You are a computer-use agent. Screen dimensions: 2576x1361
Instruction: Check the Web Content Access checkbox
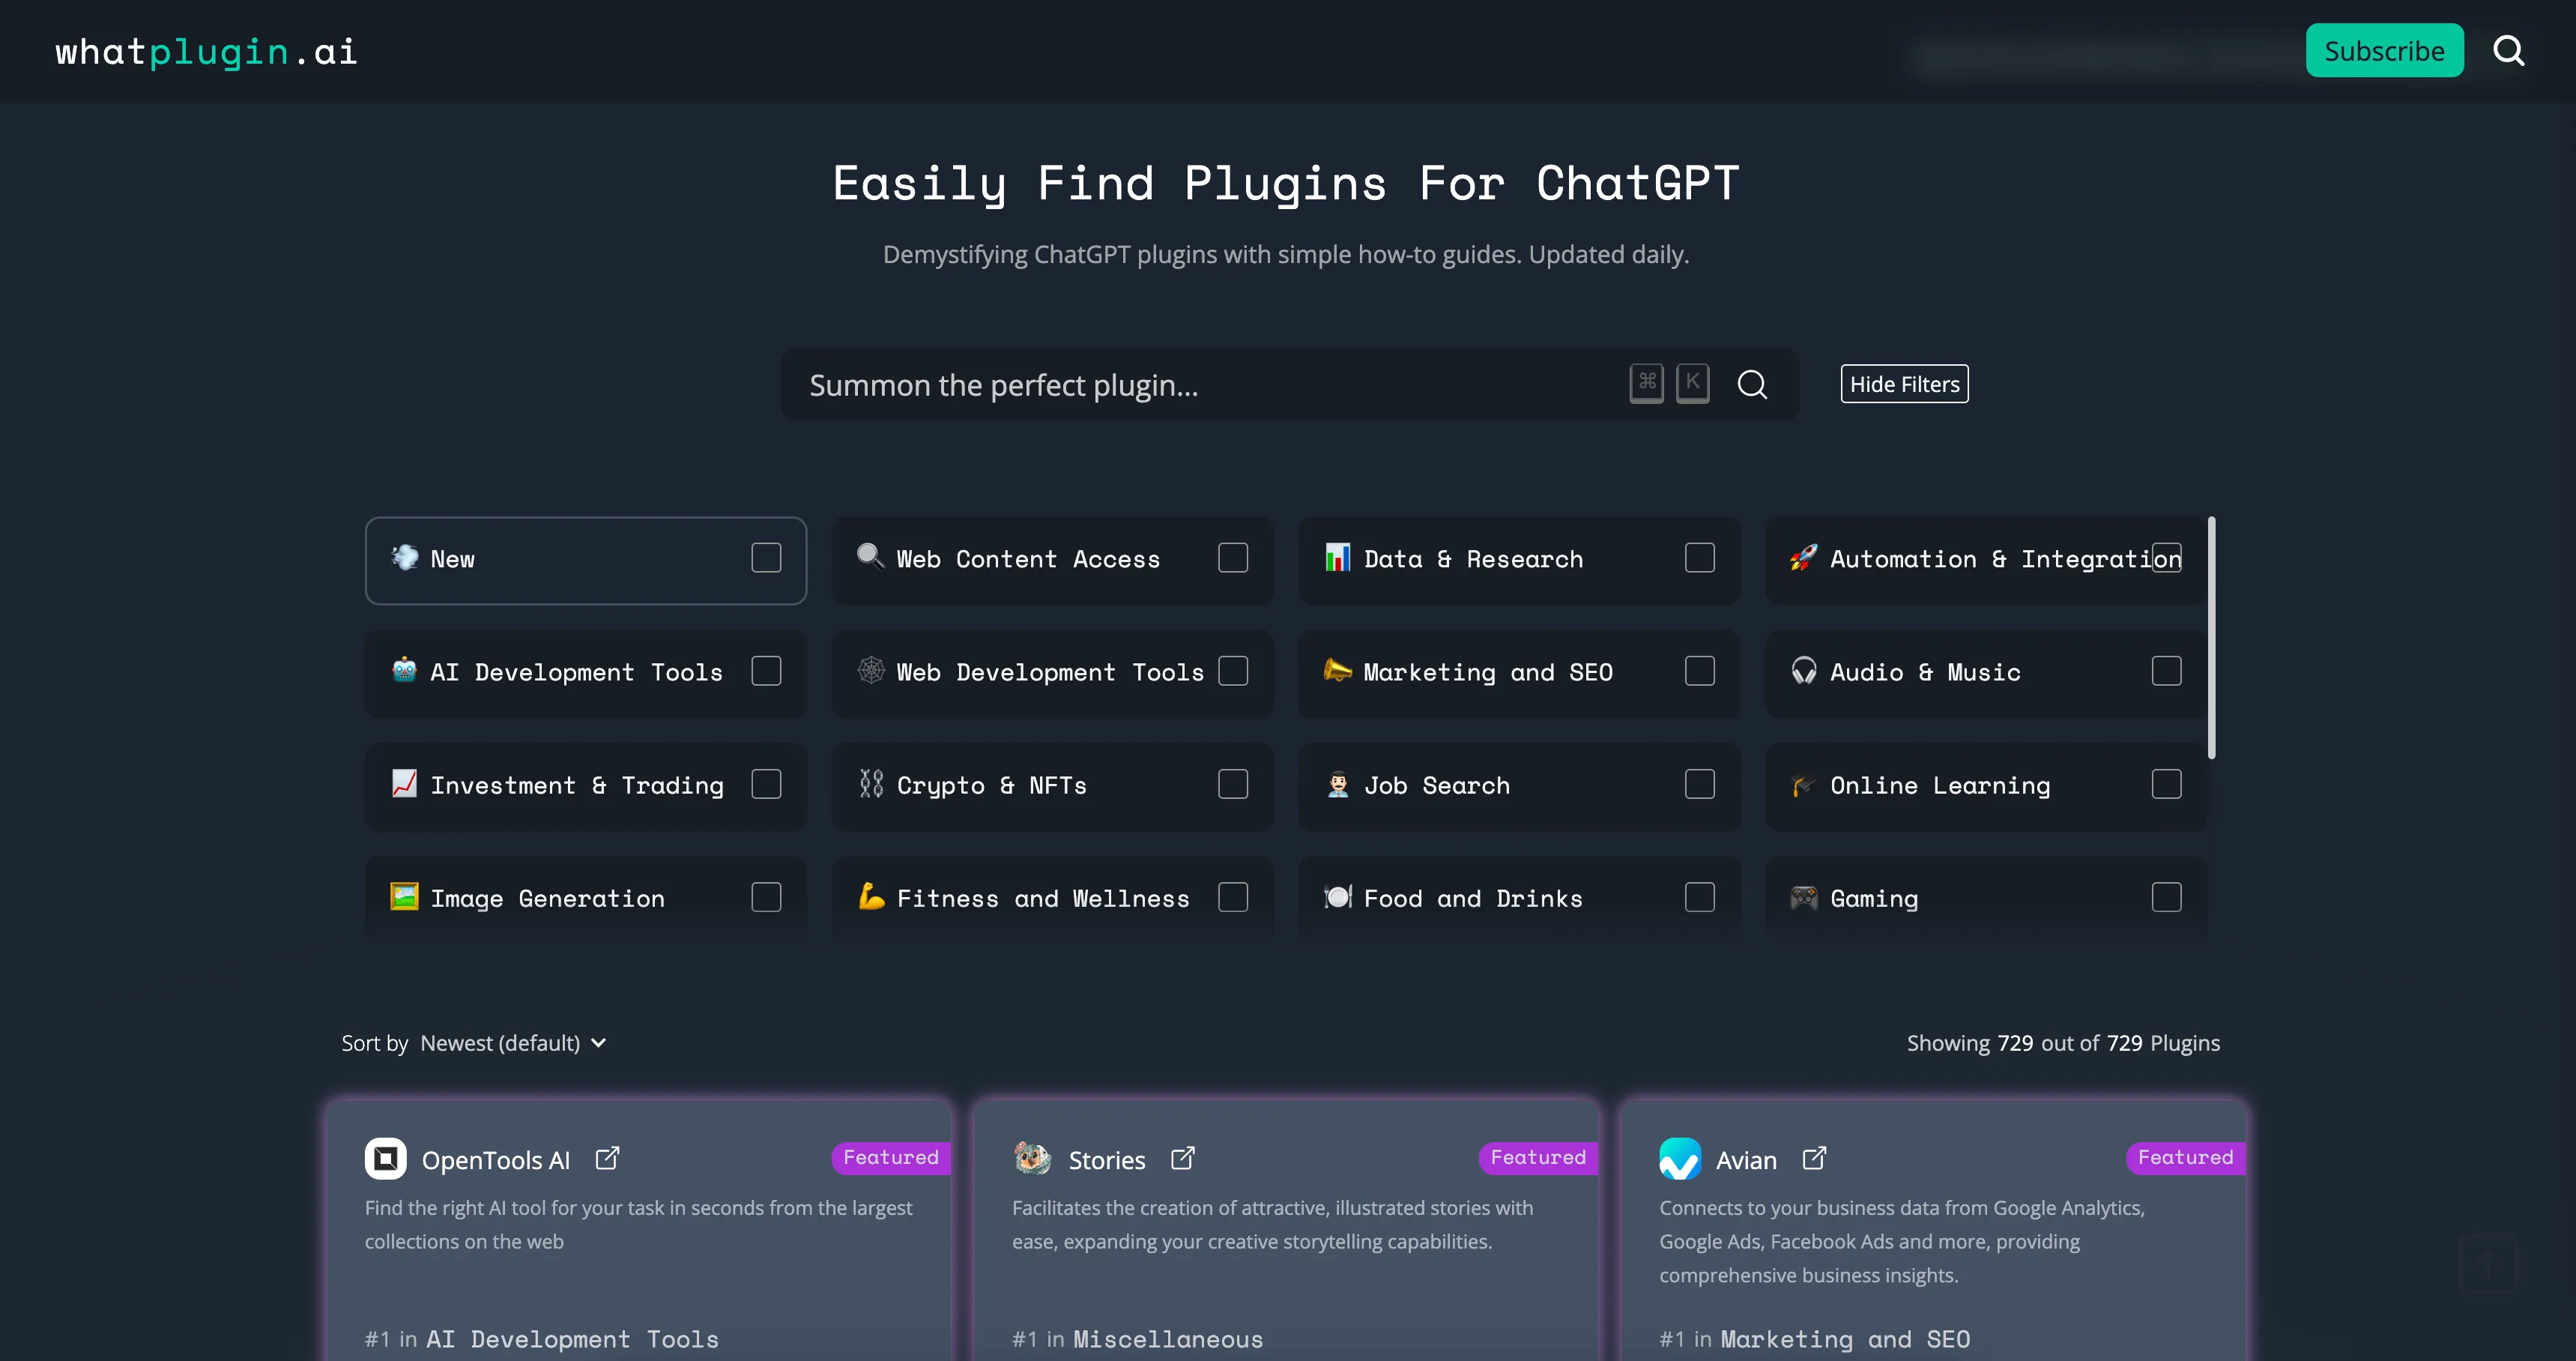[x=1233, y=558]
